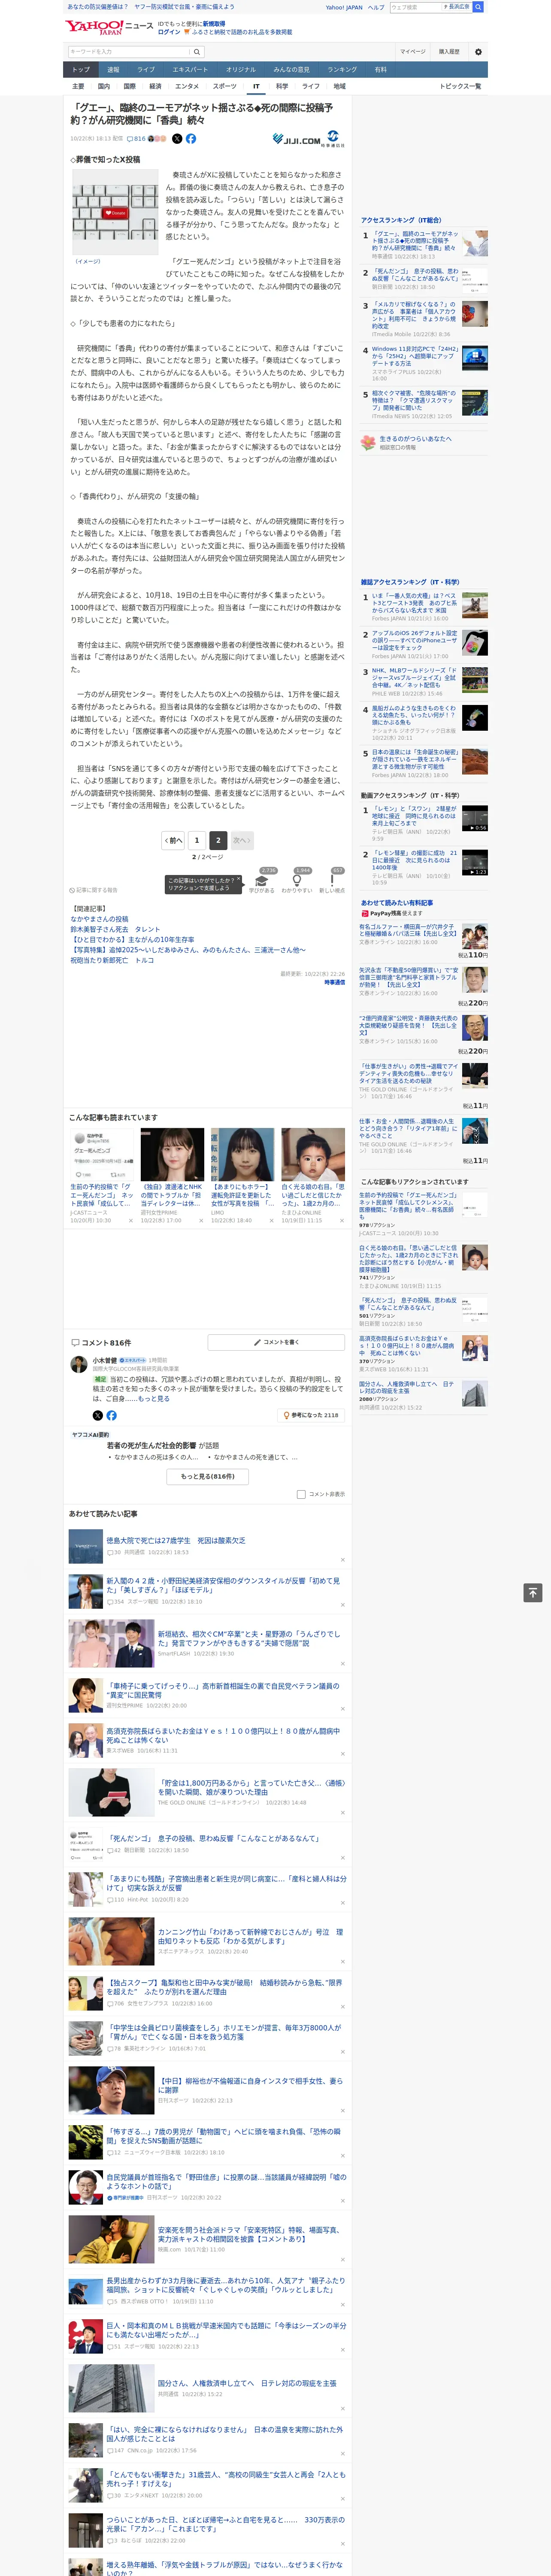
Task: Share article on X below headline
Action: click(177, 139)
